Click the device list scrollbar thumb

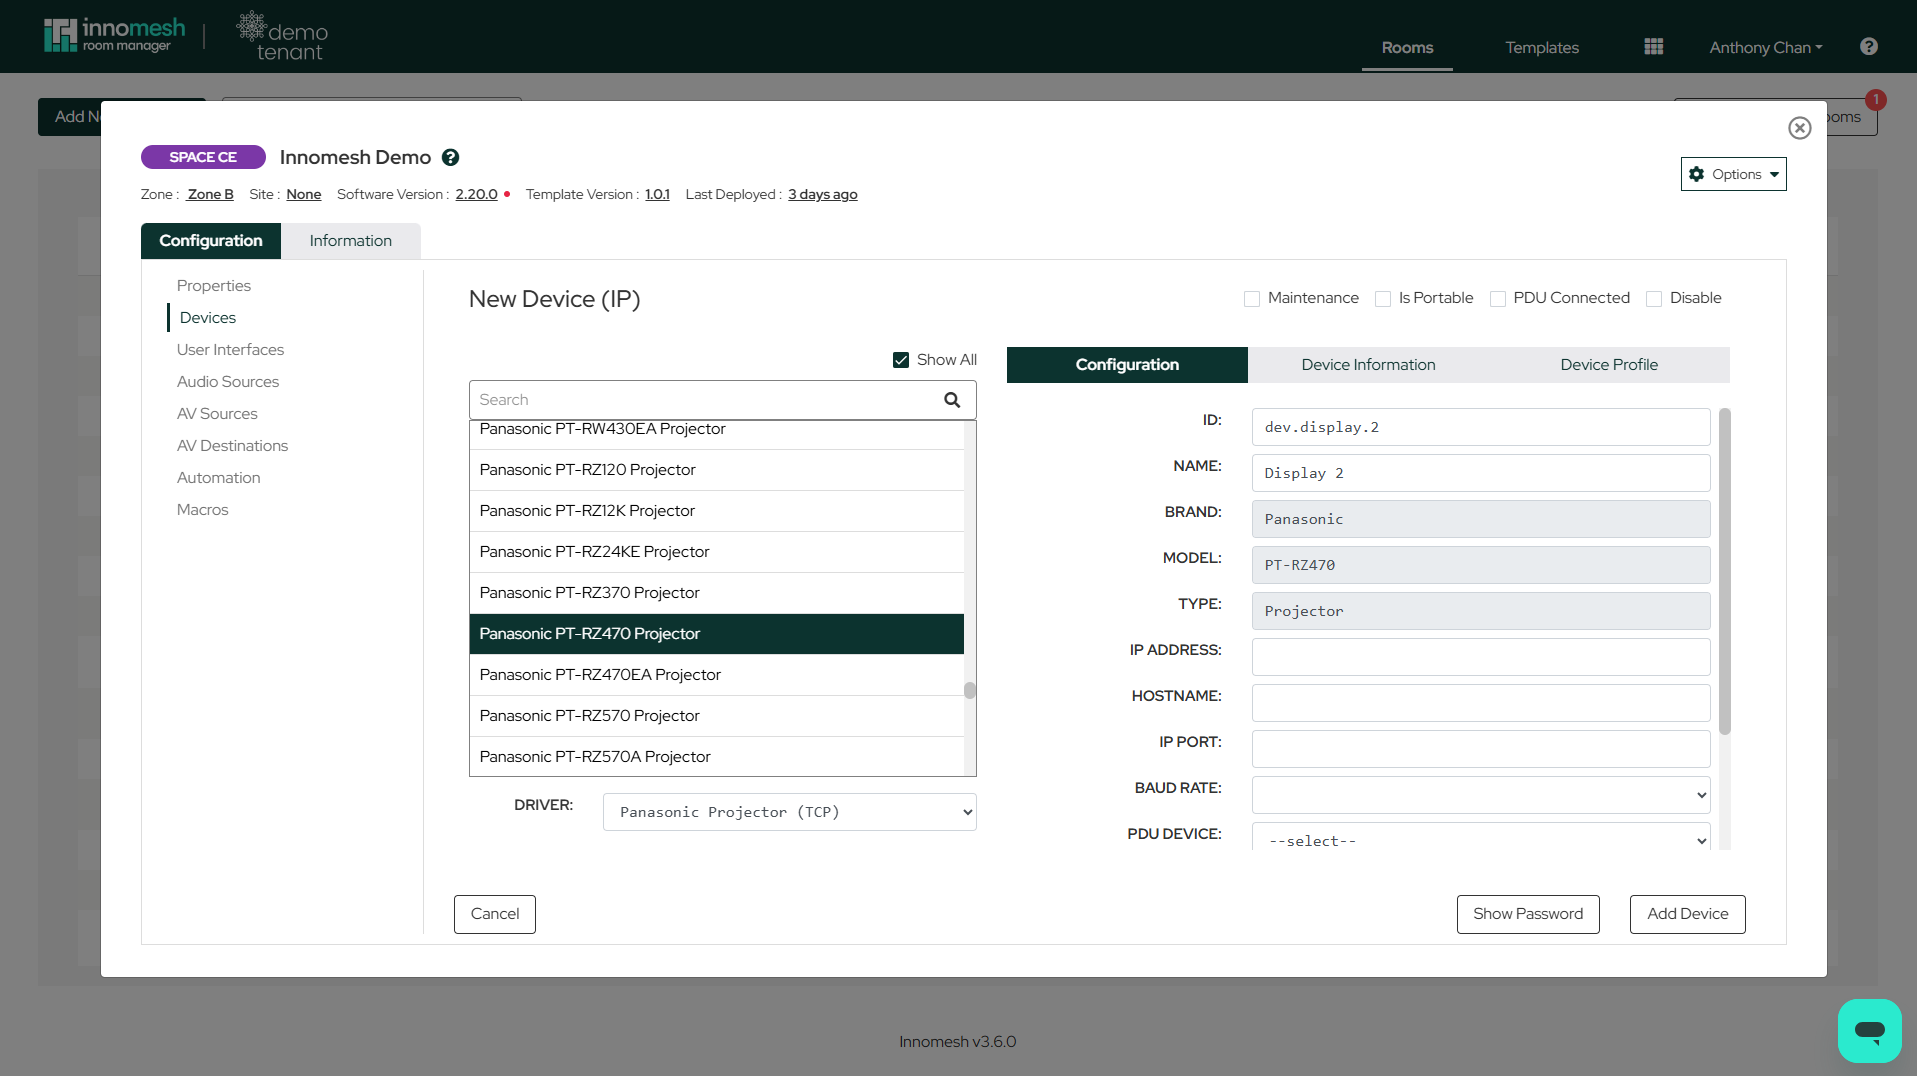pos(970,691)
